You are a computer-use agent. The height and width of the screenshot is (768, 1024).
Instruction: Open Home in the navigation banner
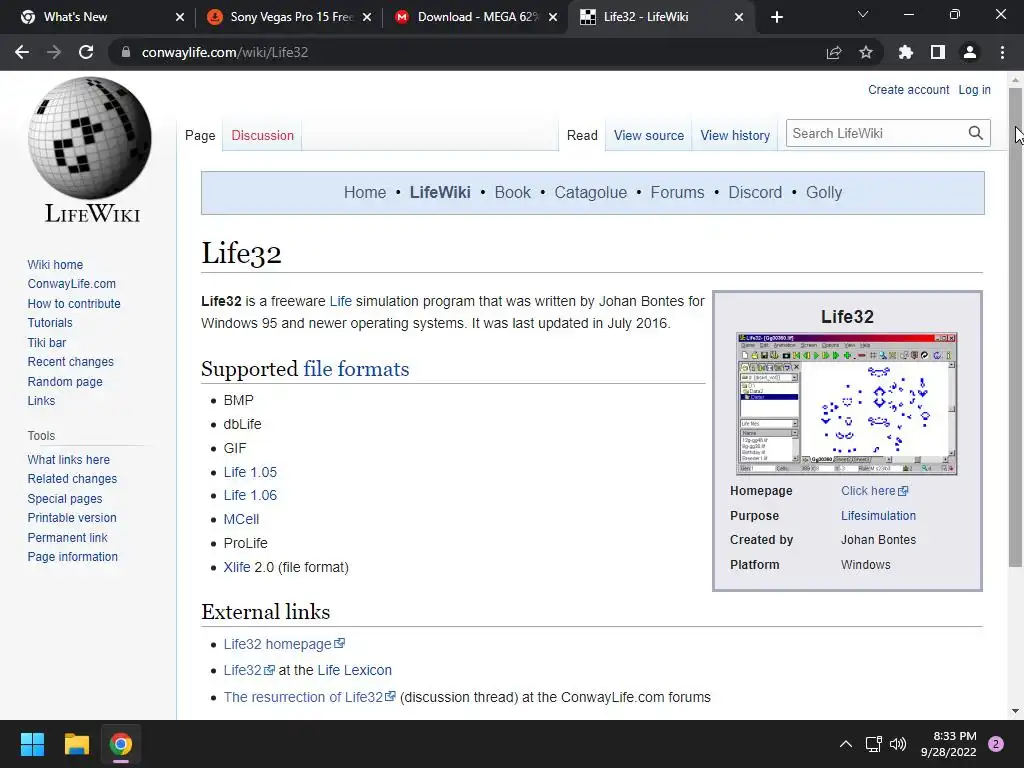click(364, 193)
